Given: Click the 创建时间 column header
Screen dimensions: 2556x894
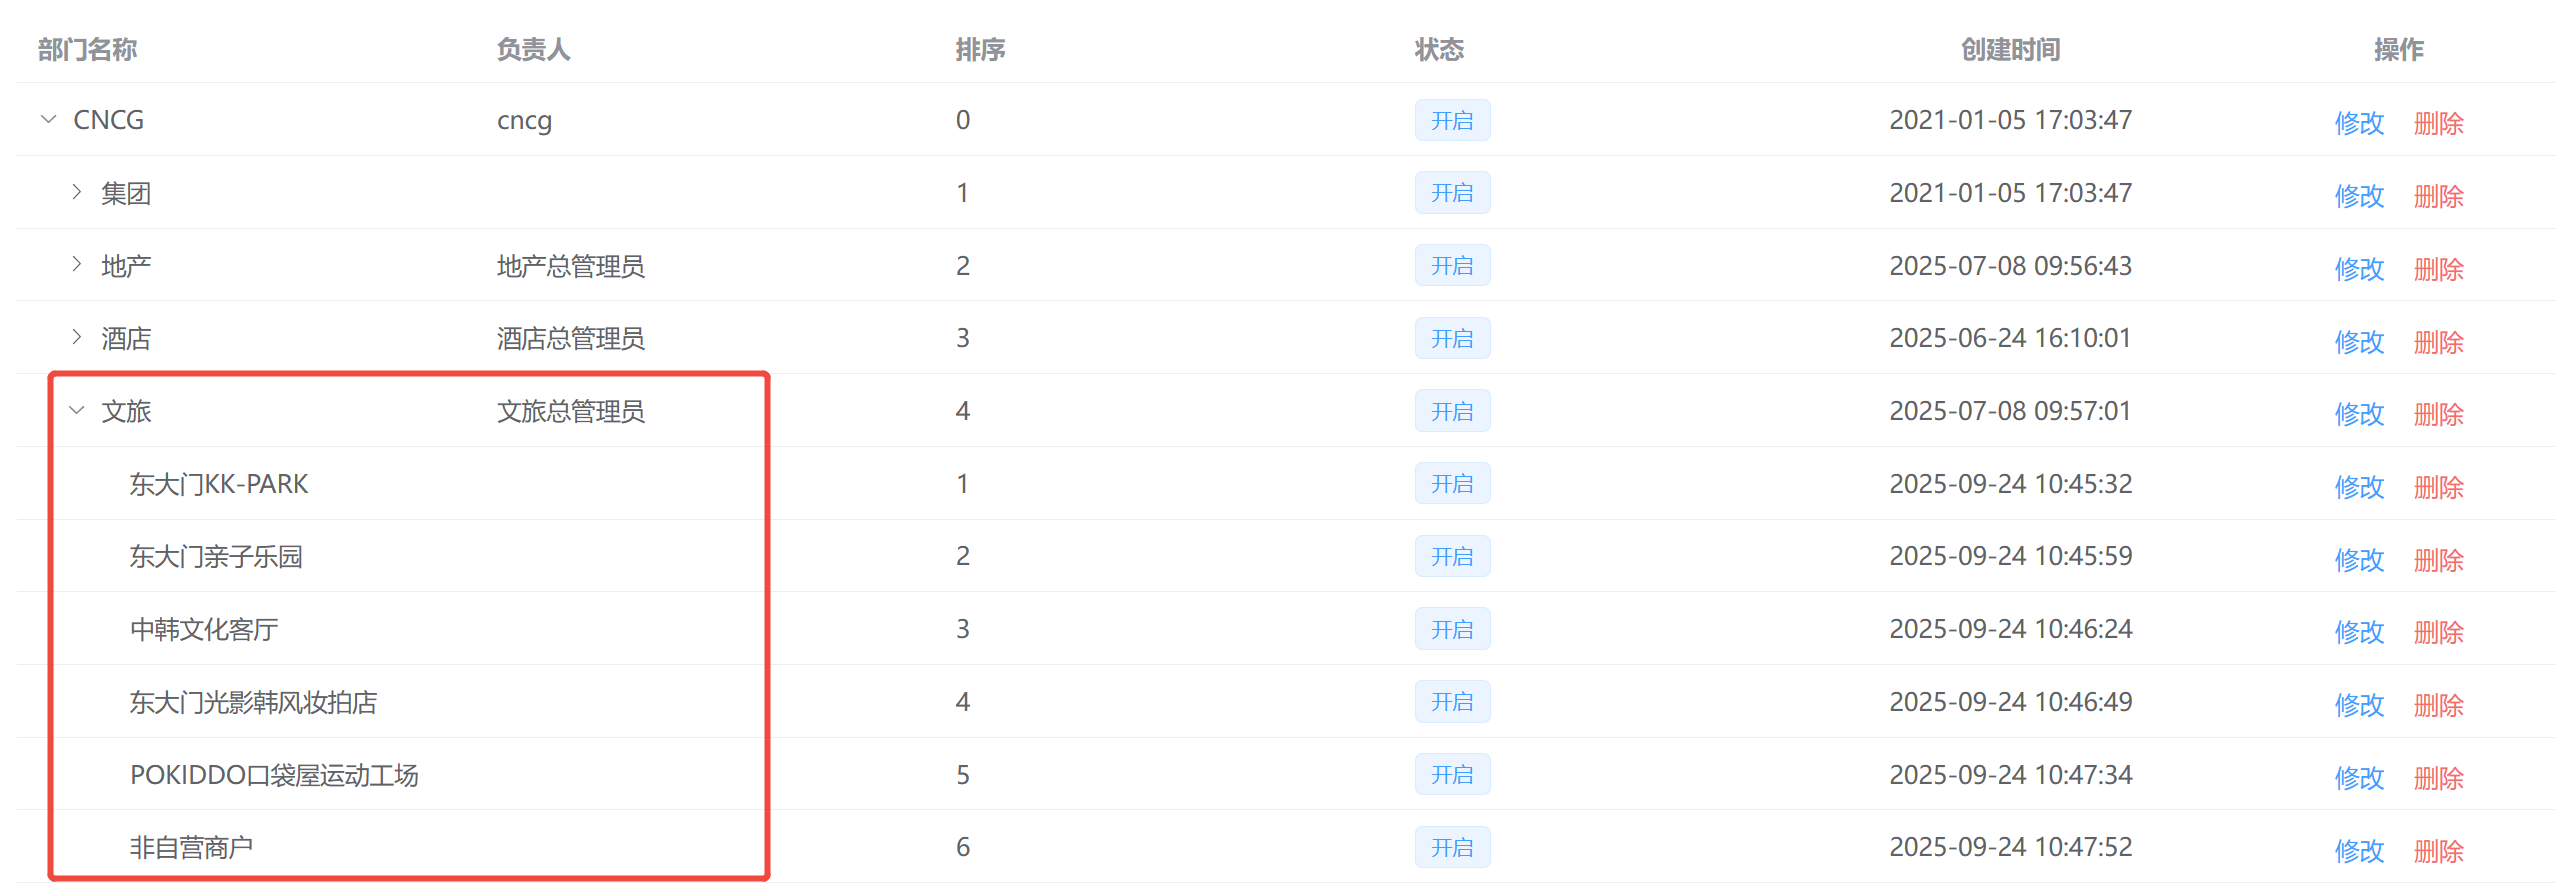Looking at the screenshot, I should click(x=2010, y=49).
